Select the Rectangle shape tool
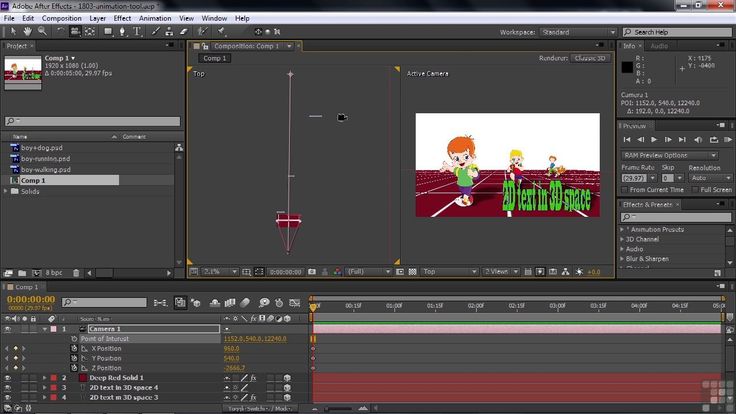736x414 pixels. coord(108,31)
